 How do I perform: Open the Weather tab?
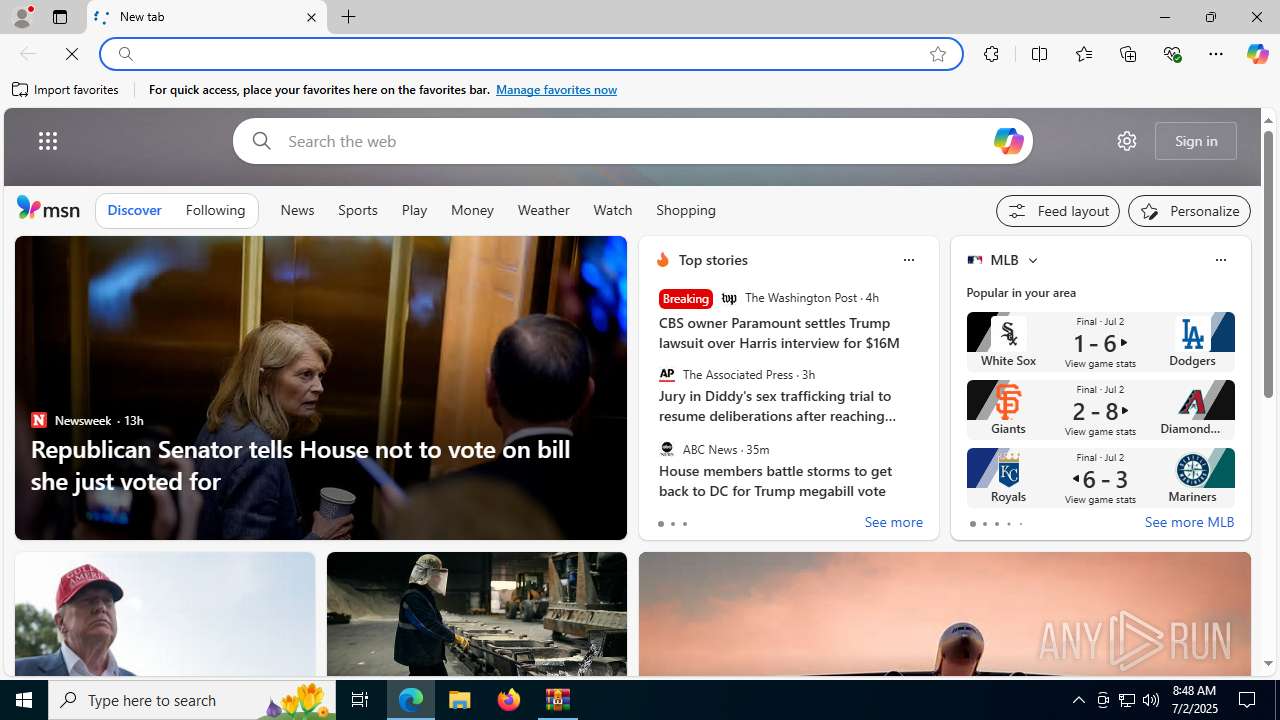pos(544,211)
